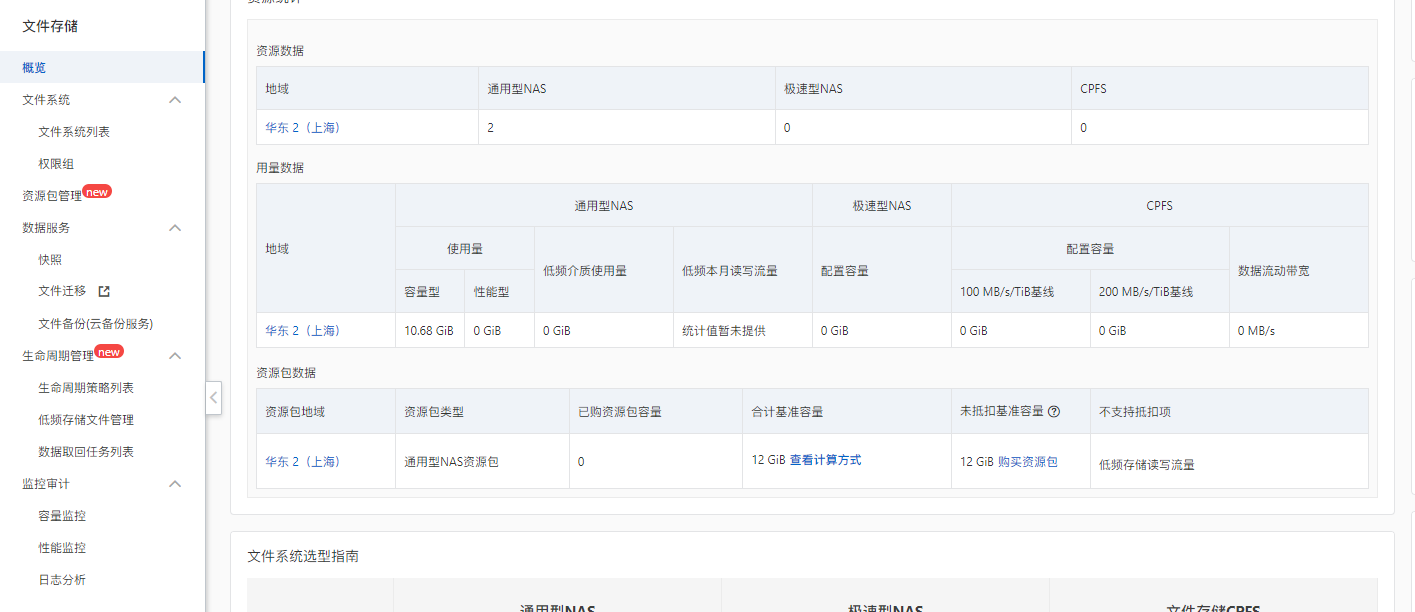Click 查看计算方式 link
1415x612 pixels.
825,460
